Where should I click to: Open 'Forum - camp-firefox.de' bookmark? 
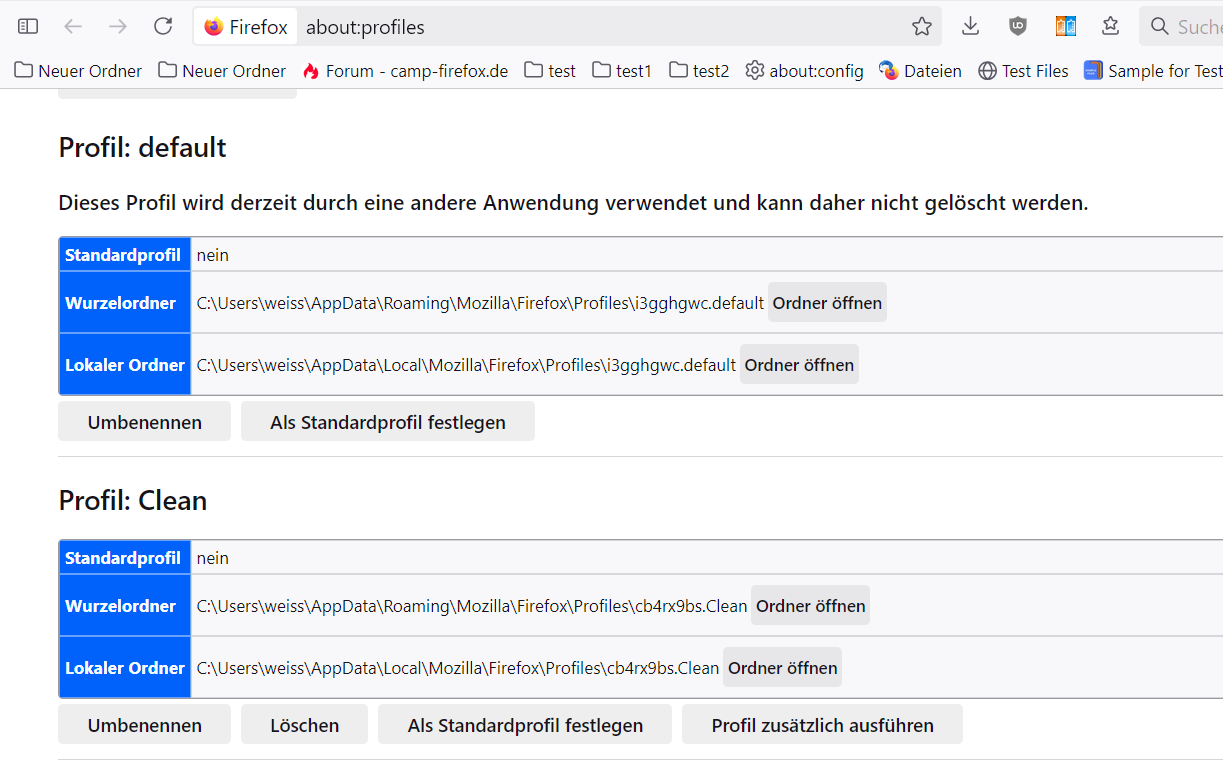405,71
